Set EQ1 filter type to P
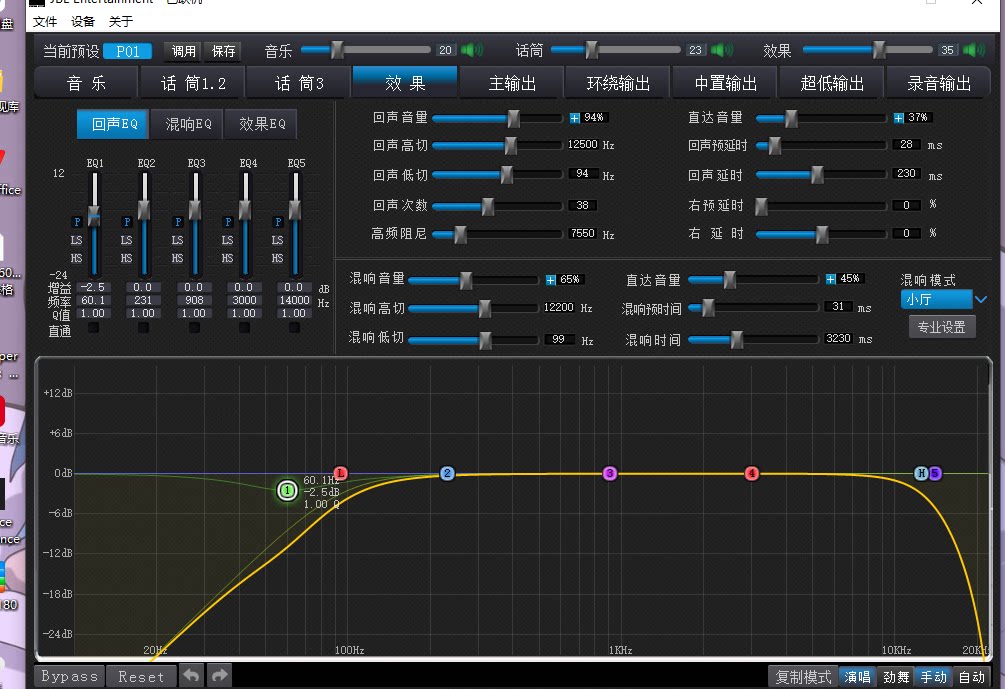The width and height of the screenshot is (1005, 689). tap(77, 222)
